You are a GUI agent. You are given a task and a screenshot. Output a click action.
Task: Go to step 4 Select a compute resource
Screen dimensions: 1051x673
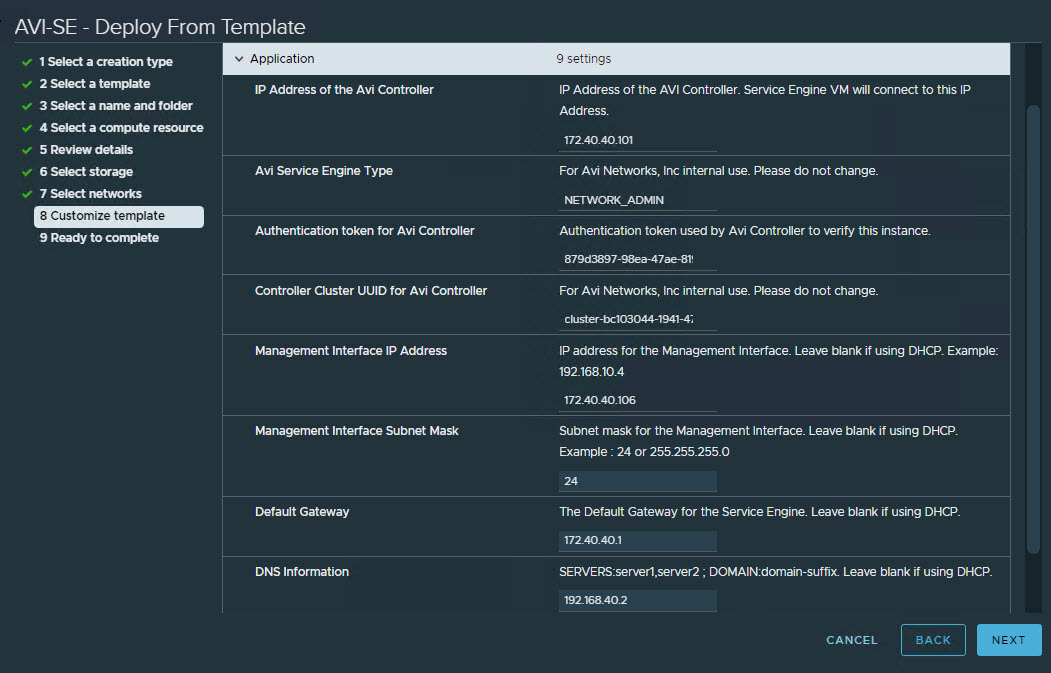click(120, 128)
